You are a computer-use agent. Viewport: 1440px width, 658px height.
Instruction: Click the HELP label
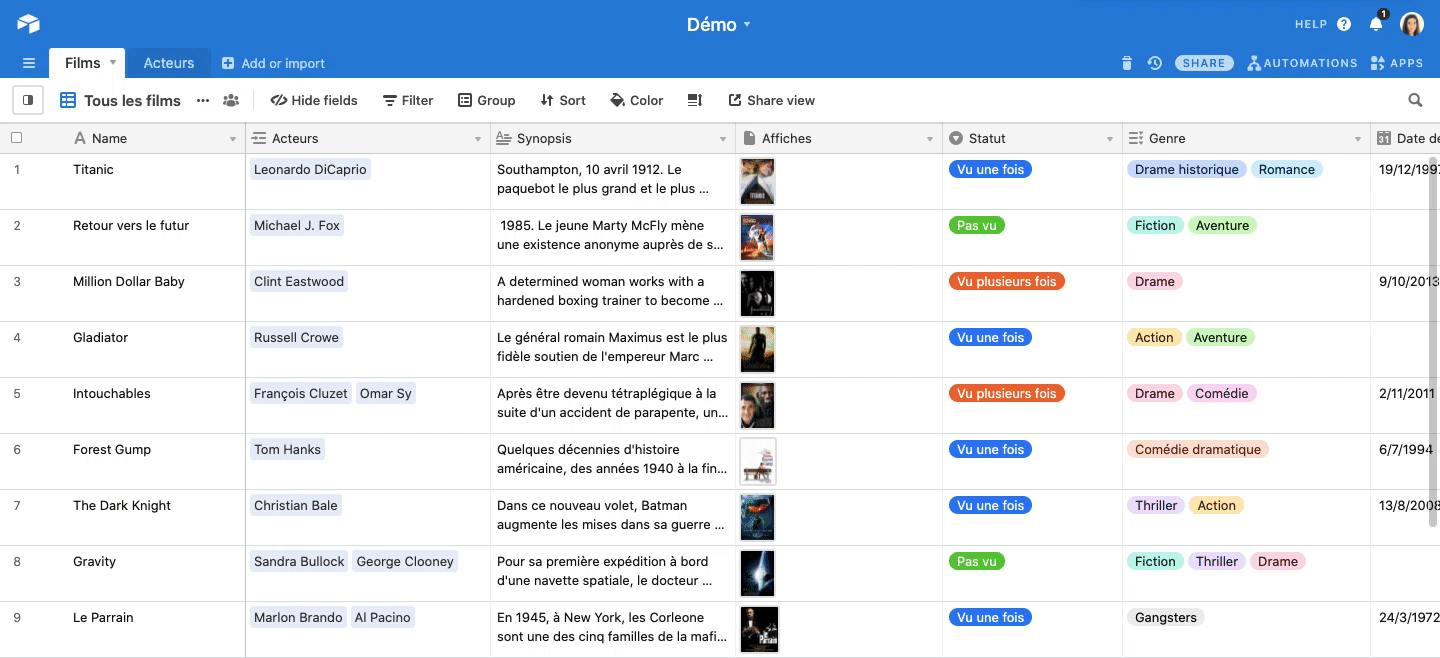(x=1311, y=24)
